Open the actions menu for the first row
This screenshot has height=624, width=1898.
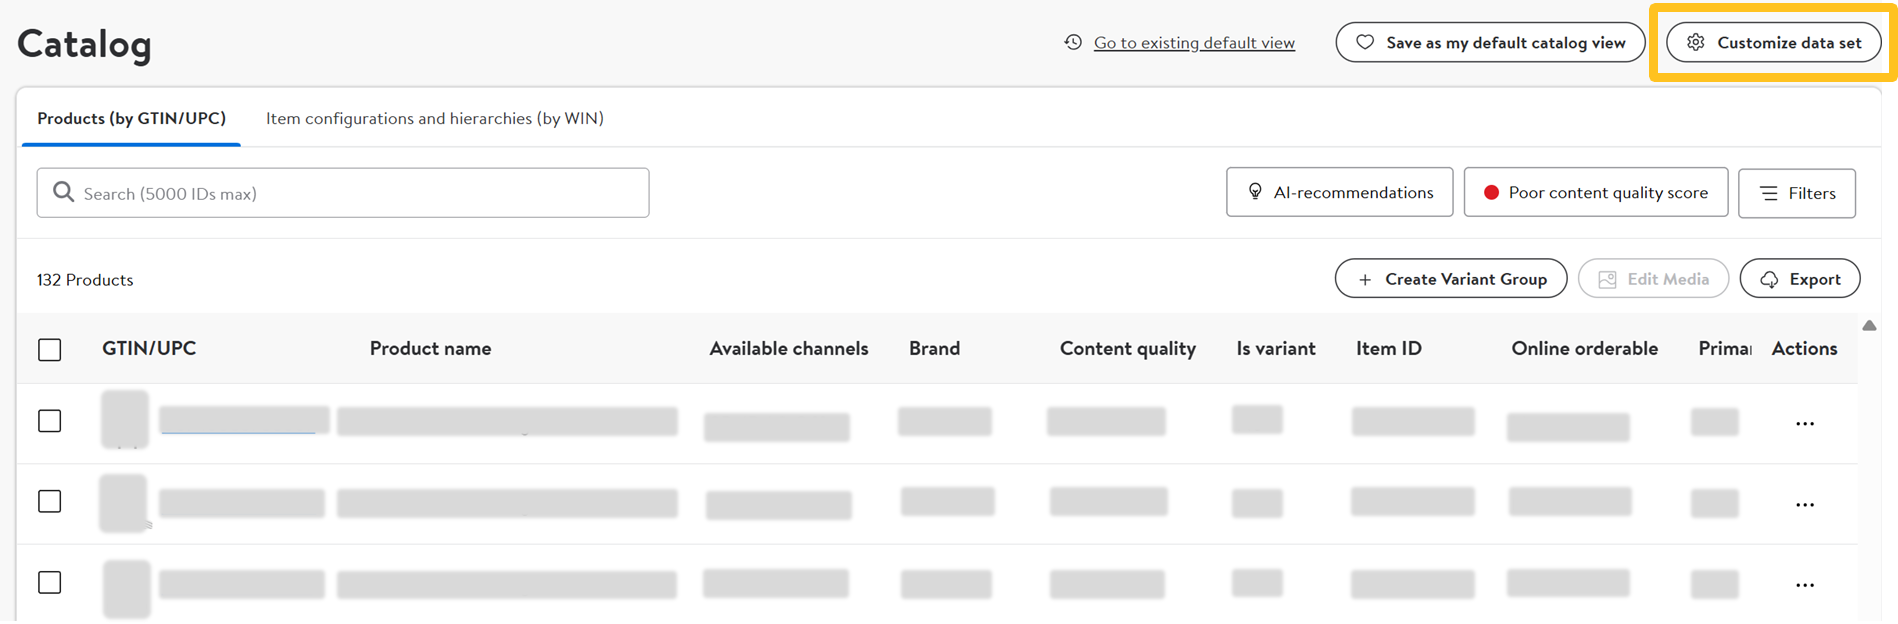click(x=1804, y=424)
